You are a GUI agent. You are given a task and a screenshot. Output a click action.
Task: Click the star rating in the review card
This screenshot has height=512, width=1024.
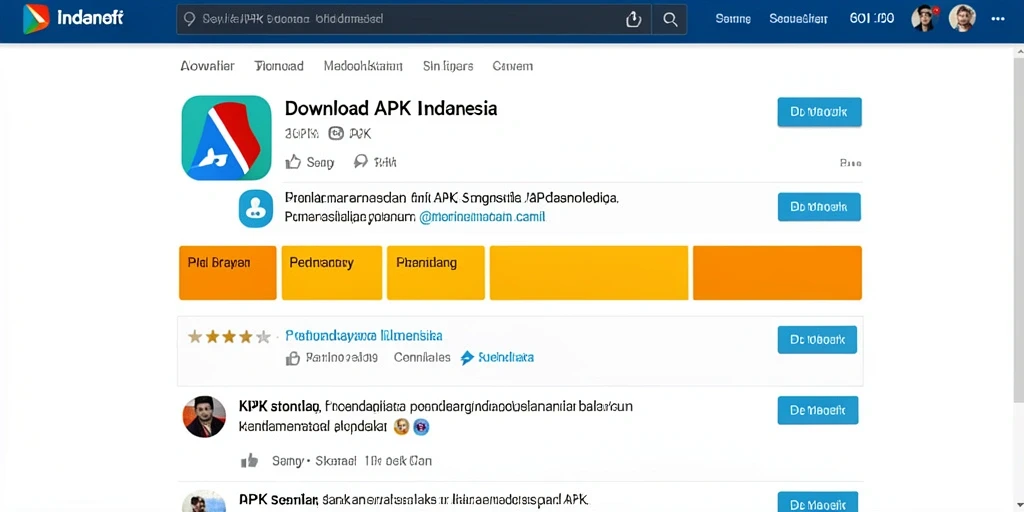tap(229, 337)
